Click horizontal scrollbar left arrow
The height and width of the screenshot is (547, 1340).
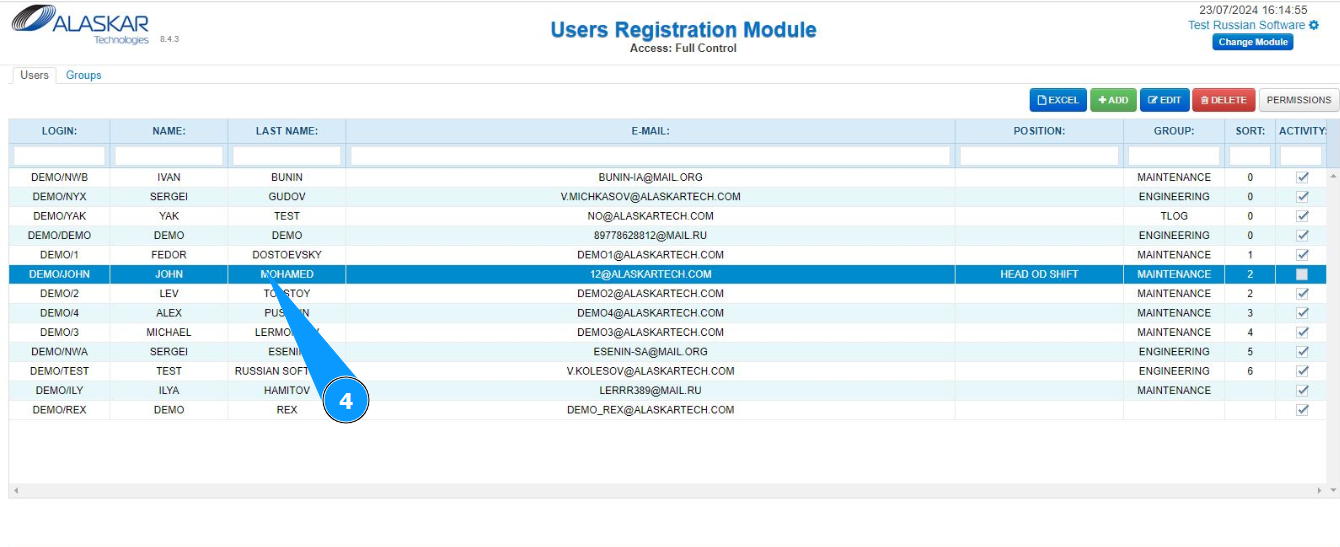15,491
